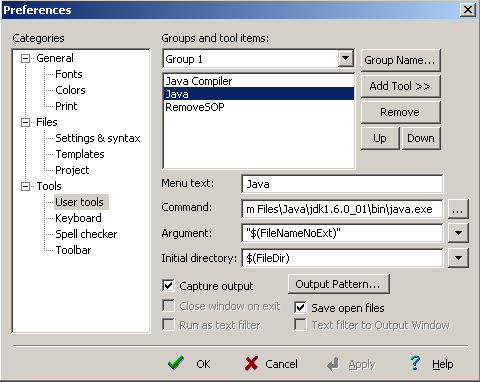This screenshot has height=382, width=480.
Task: Open the Argument variables dropdown arrow
Action: click(458, 233)
